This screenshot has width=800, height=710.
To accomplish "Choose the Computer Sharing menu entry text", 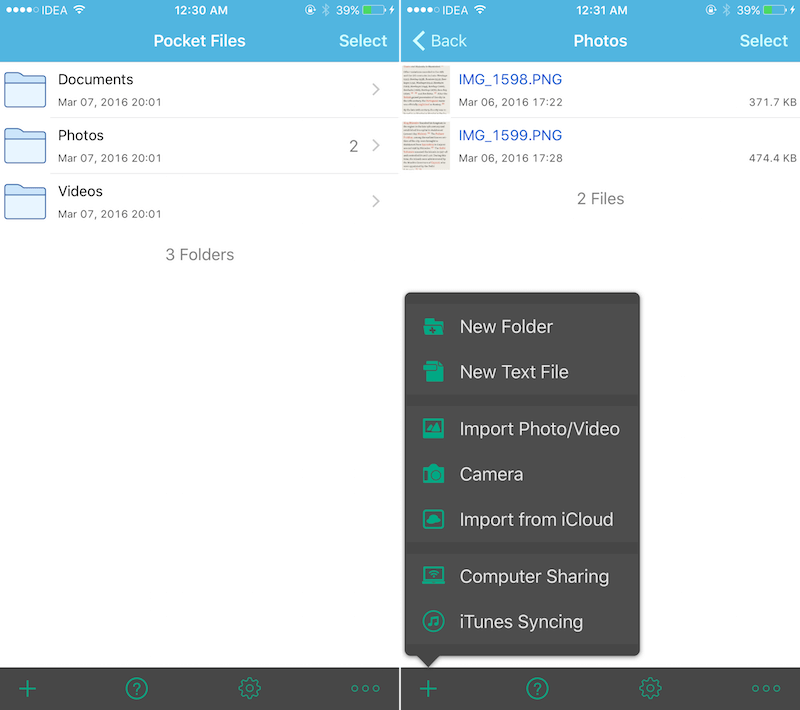I will tap(534, 577).
